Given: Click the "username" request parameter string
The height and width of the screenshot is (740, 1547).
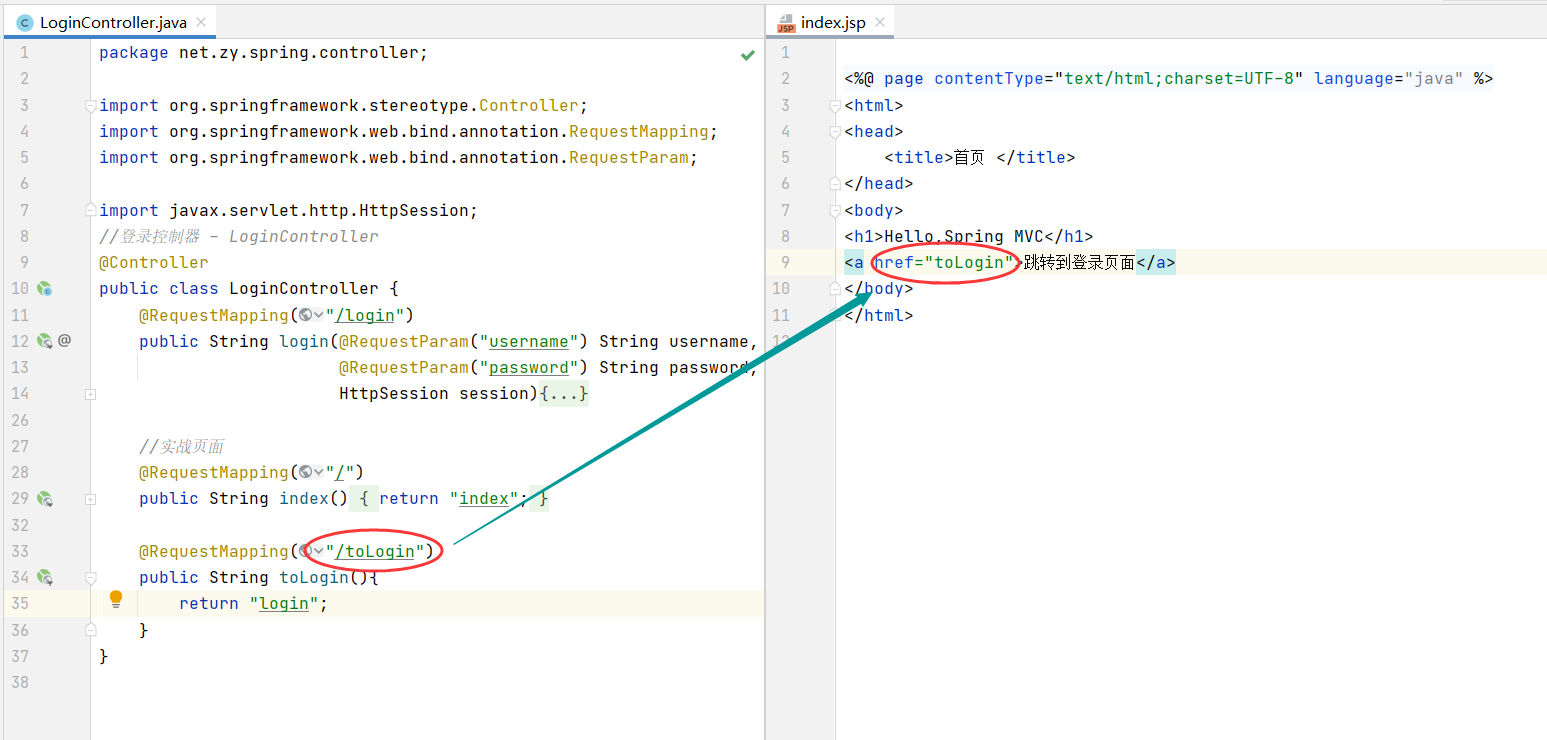Looking at the screenshot, I should pos(529,341).
